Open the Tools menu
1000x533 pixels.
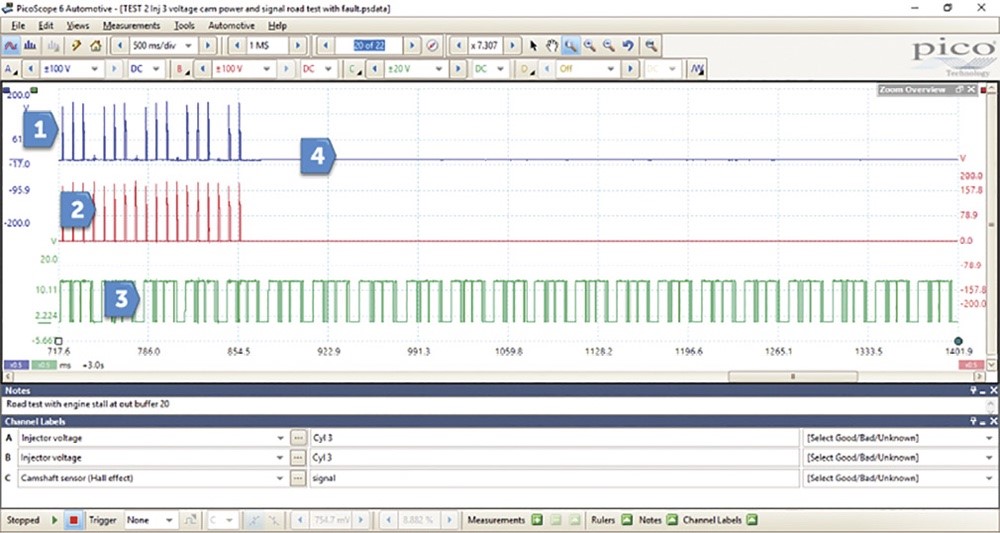tap(184, 26)
